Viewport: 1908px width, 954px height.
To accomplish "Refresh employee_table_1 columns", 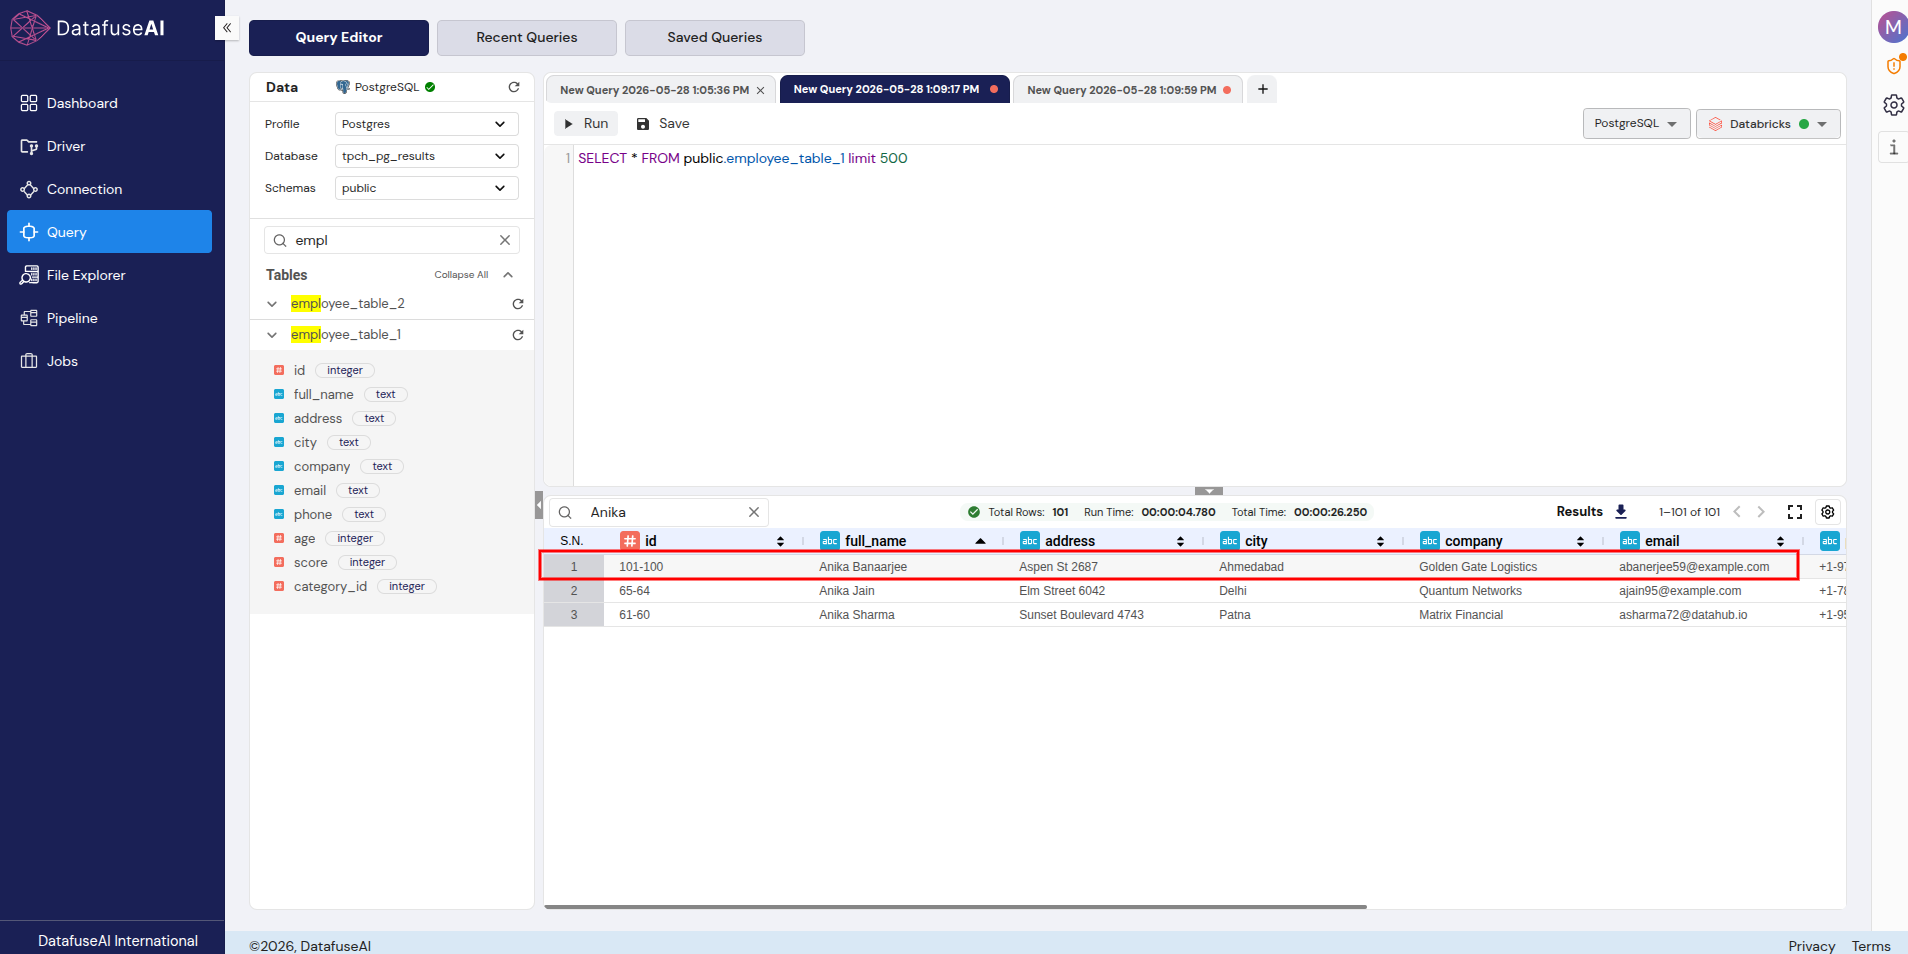I will pyautogui.click(x=518, y=335).
